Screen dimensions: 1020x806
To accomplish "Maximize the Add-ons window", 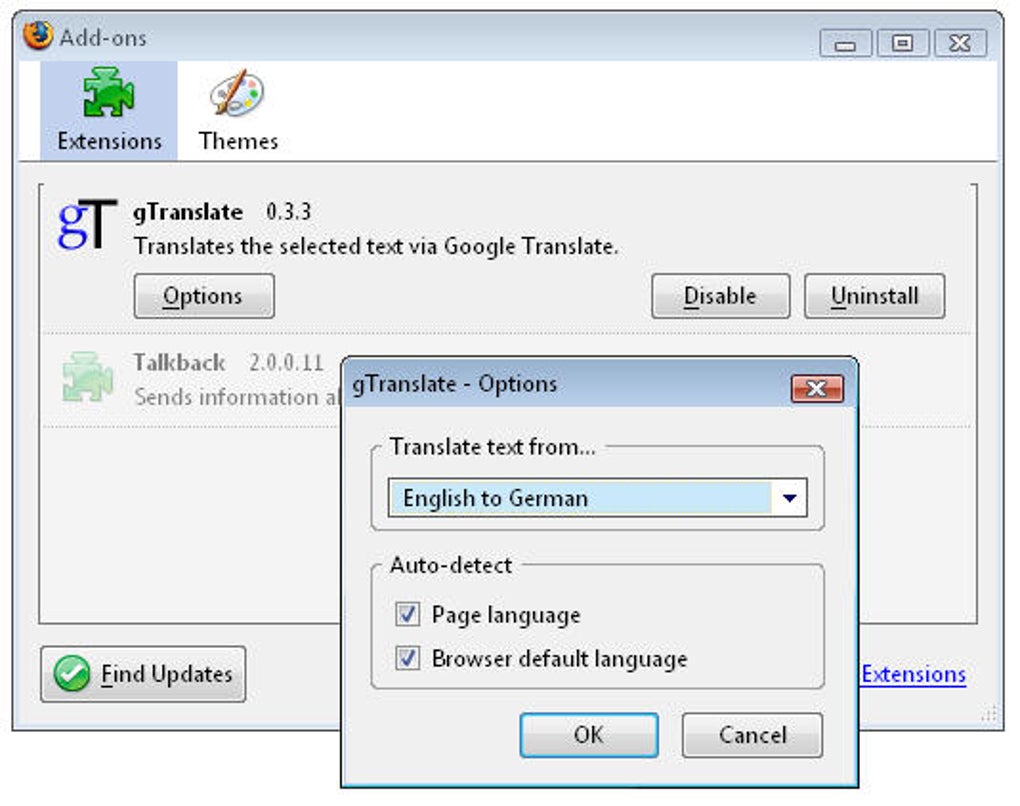I will 902,44.
